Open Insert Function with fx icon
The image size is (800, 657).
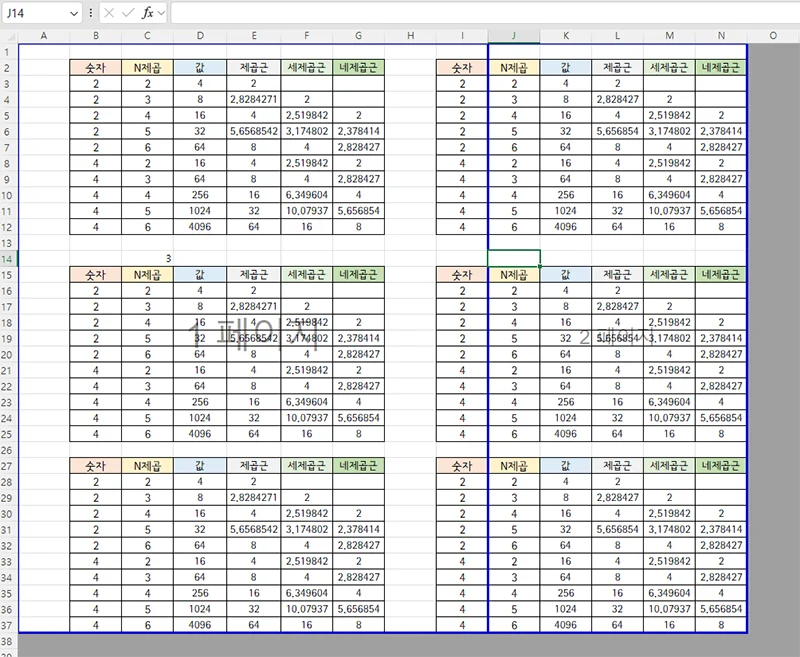pyautogui.click(x=147, y=13)
